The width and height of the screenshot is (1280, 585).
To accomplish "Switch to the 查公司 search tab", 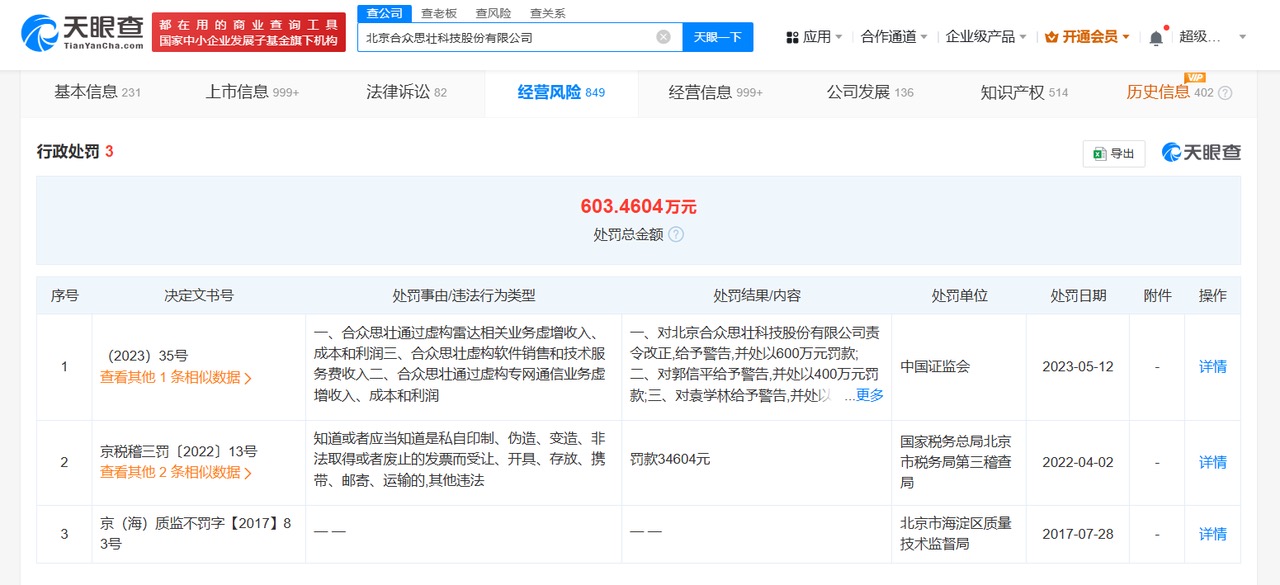I will click(384, 13).
